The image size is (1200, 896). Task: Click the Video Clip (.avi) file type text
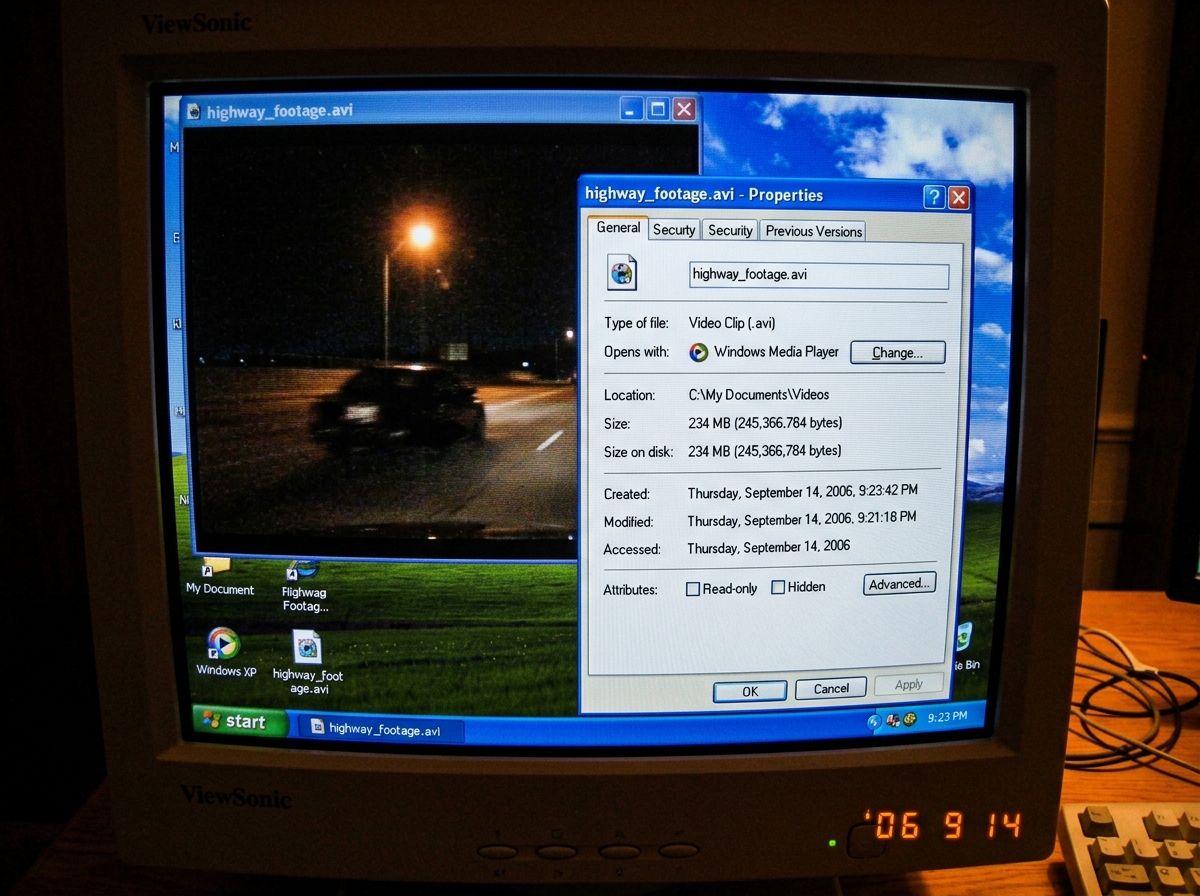tap(732, 323)
